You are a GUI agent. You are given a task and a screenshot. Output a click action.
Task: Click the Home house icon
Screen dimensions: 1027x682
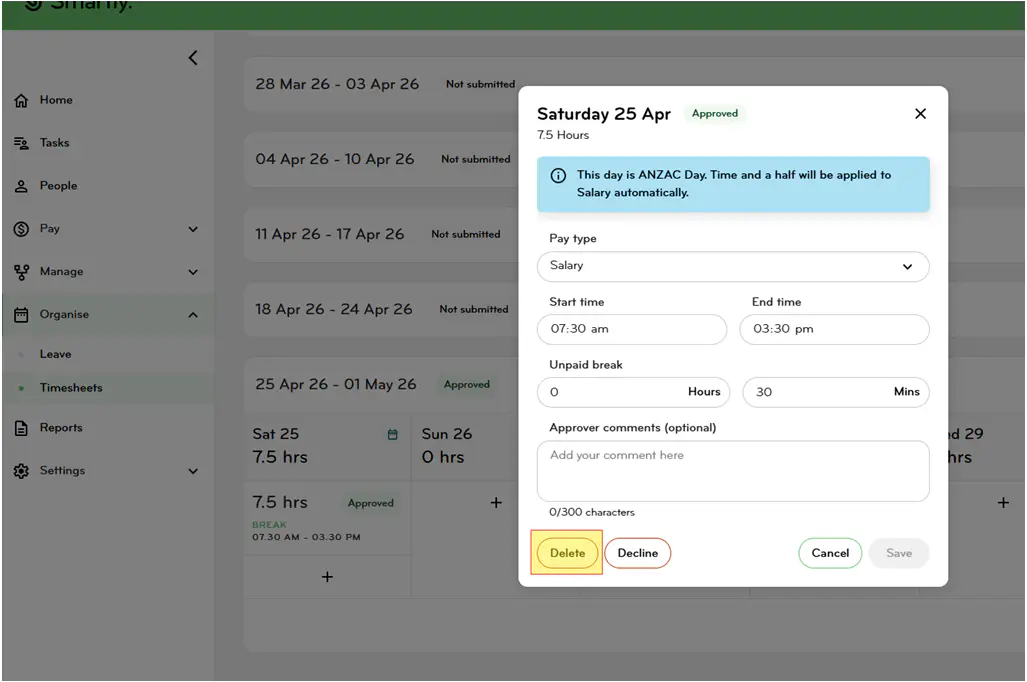tap(21, 100)
